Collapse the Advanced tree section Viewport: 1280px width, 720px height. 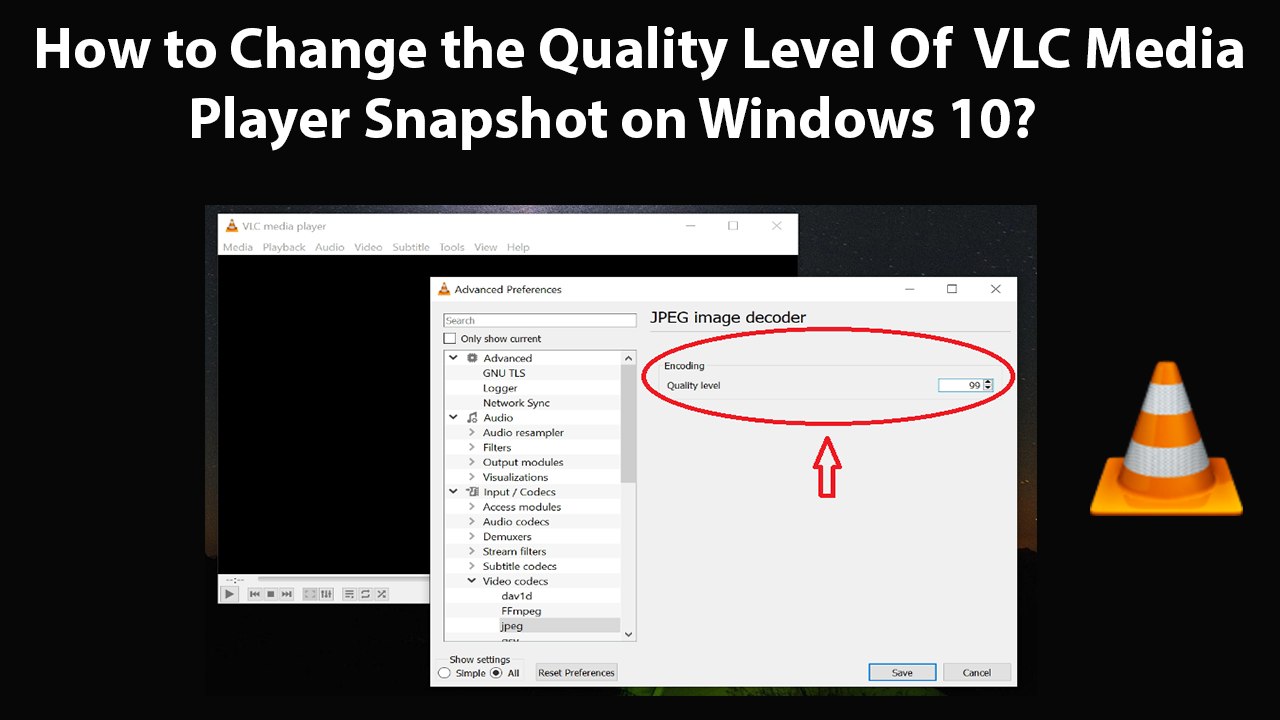click(453, 358)
